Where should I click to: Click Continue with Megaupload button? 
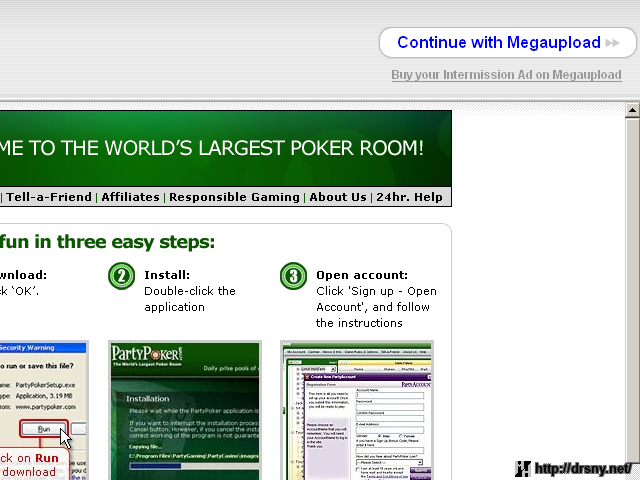[507, 42]
